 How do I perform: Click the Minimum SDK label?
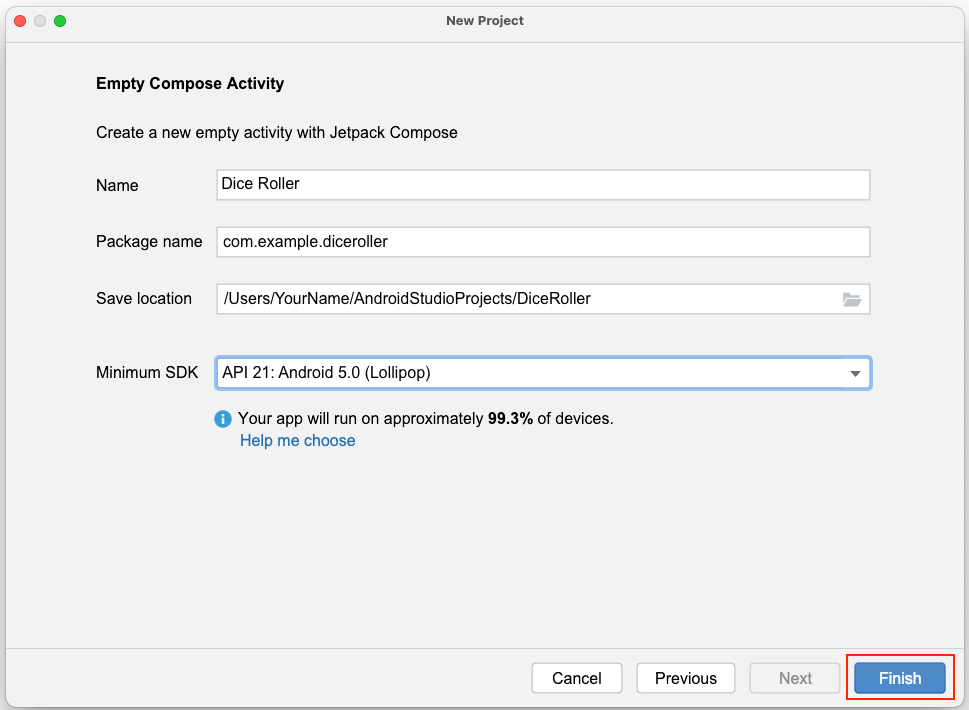point(147,373)
